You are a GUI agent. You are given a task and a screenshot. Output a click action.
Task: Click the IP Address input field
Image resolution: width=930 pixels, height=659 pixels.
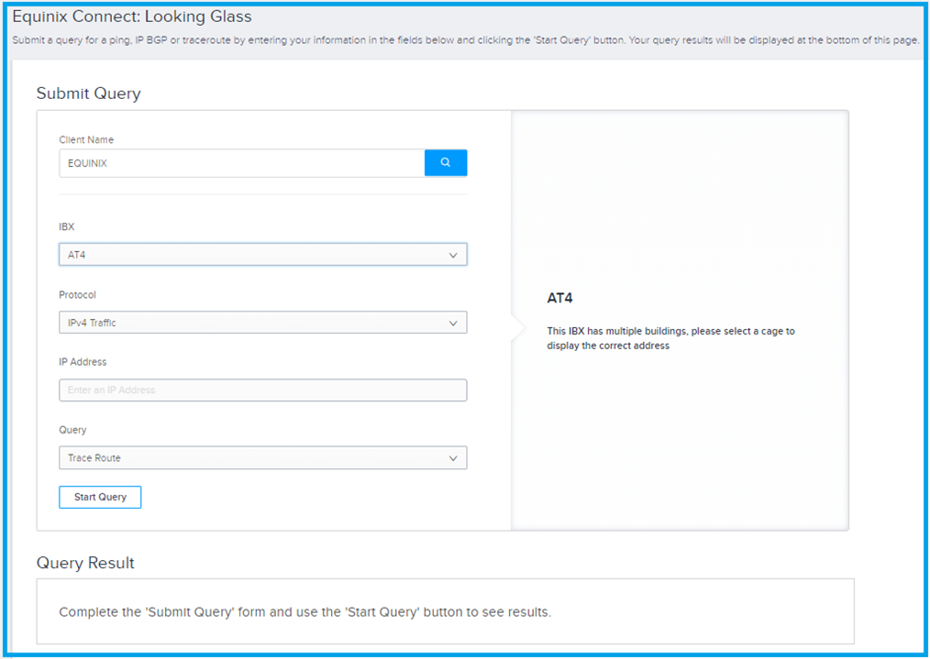(x=263, y=390)
